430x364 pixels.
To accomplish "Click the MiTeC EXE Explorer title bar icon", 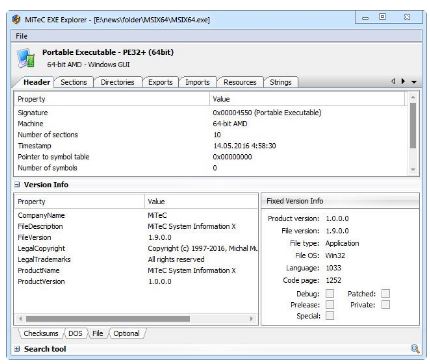I will click(x=16, y=19).
